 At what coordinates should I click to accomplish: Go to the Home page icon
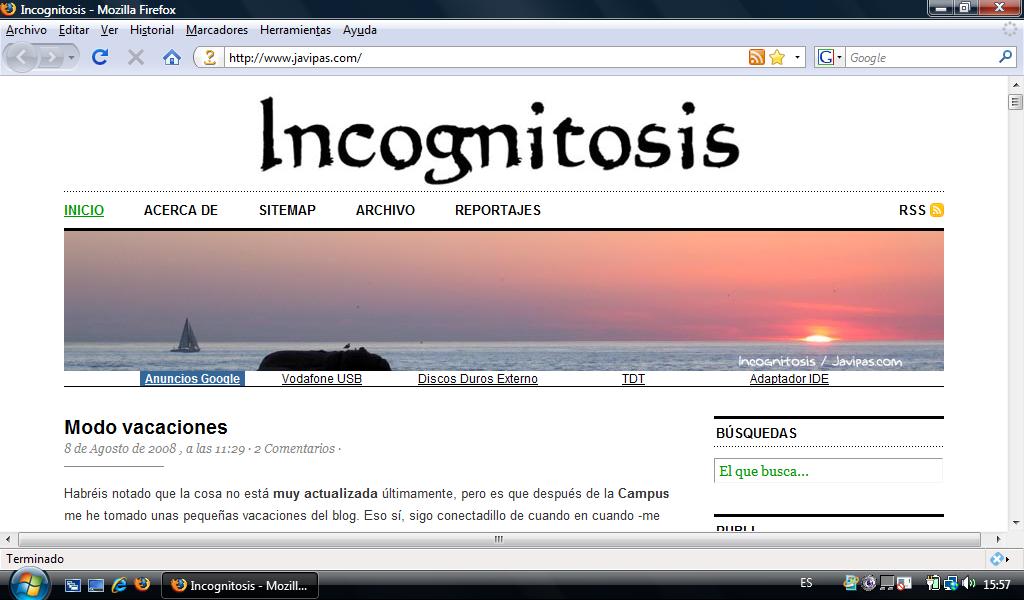tap(172, 57)
